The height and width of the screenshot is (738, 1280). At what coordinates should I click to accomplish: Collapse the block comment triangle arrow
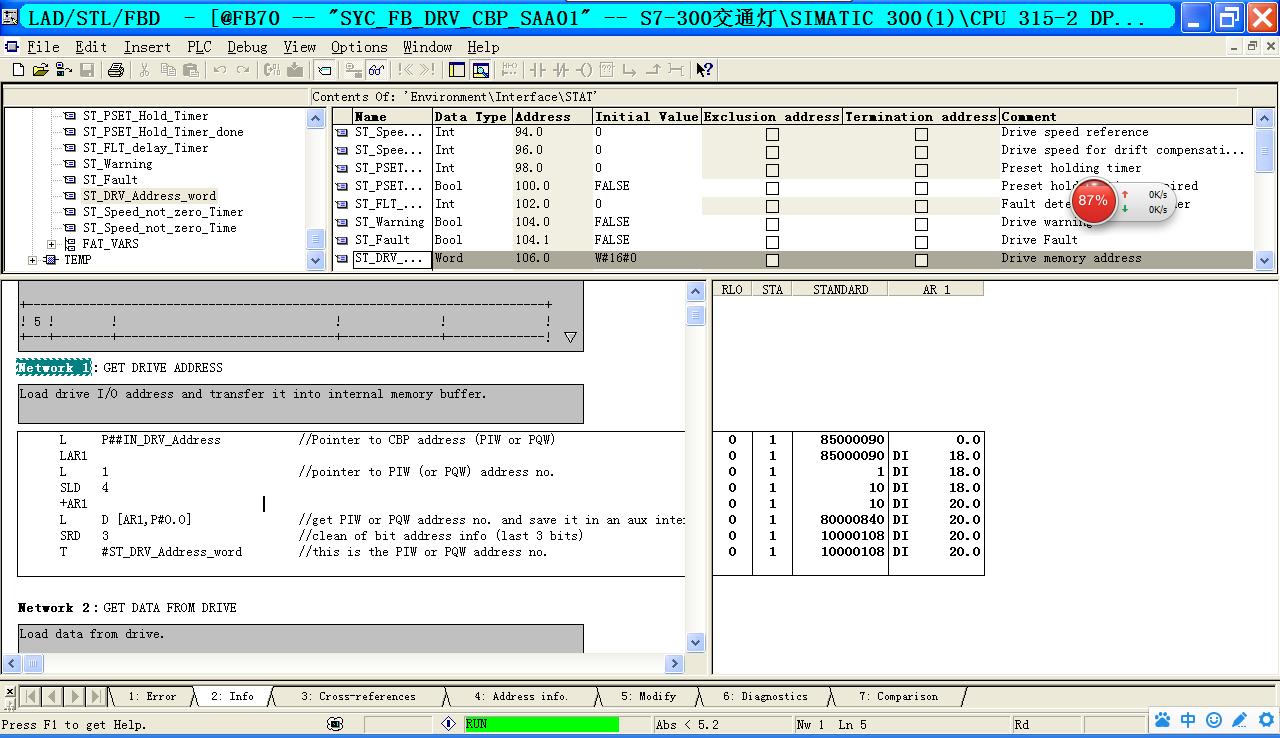pyautogui.click(x=570, y=338)
